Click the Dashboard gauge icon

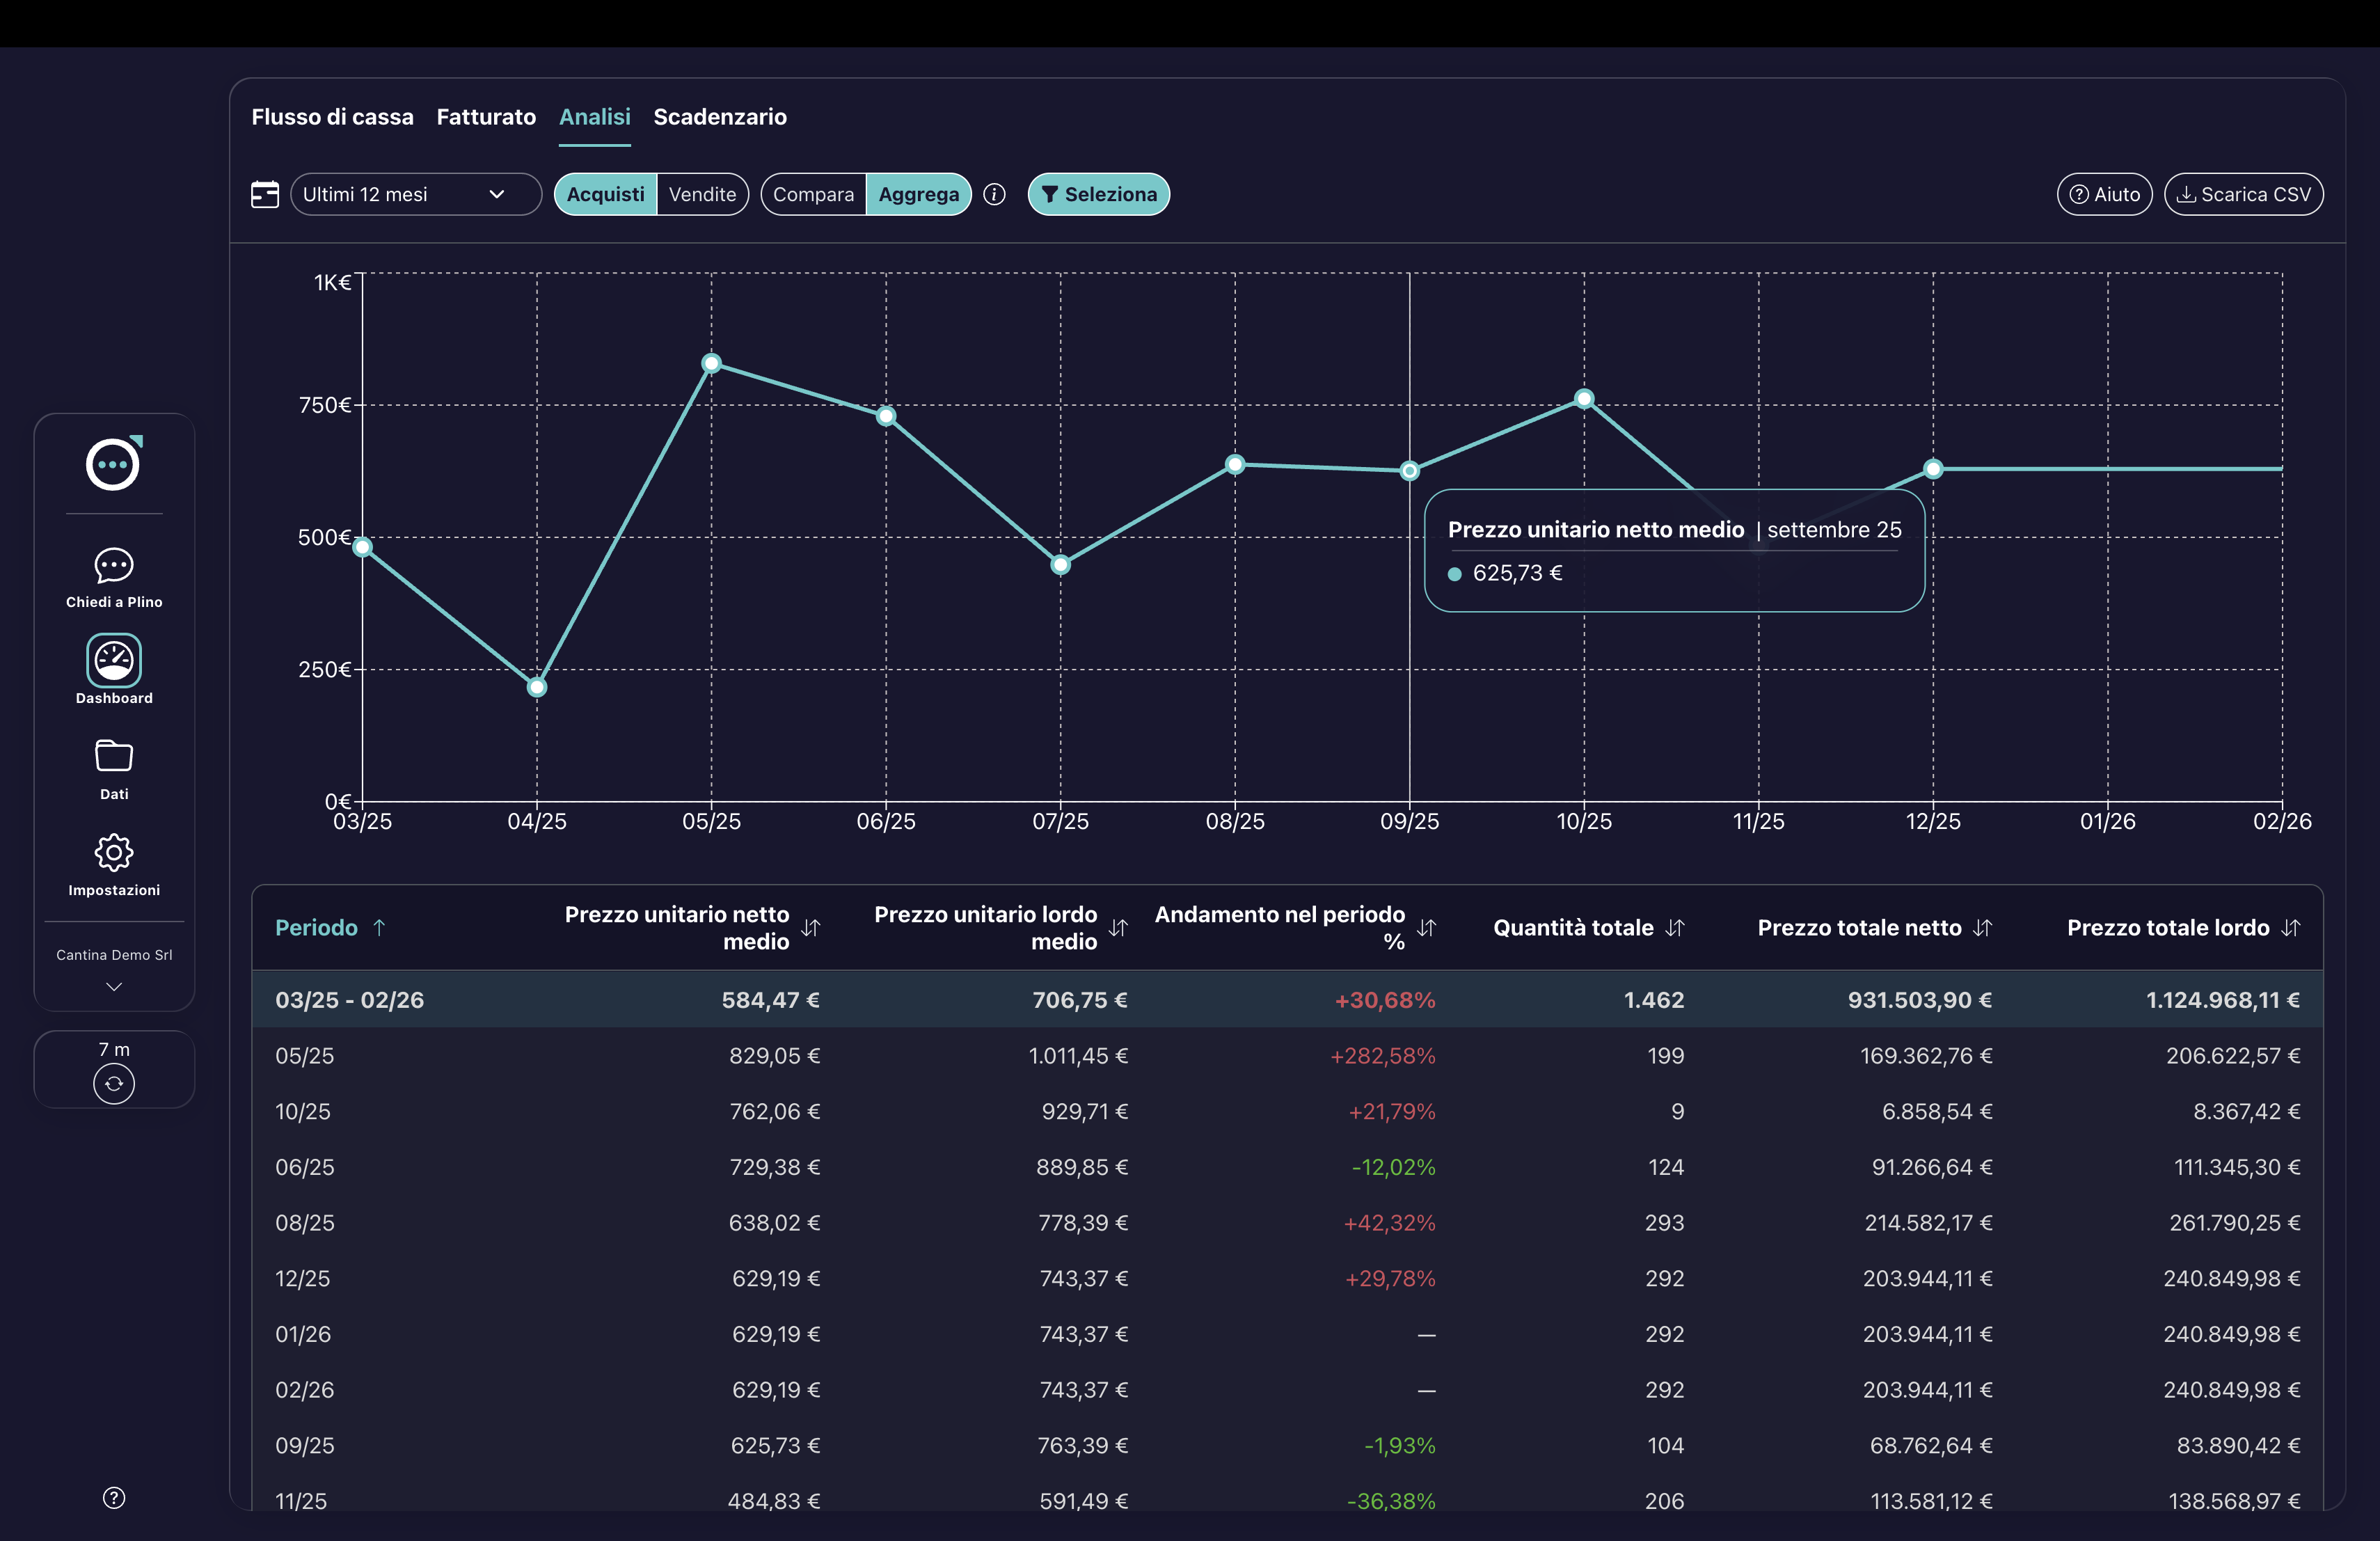coord(113,660)
